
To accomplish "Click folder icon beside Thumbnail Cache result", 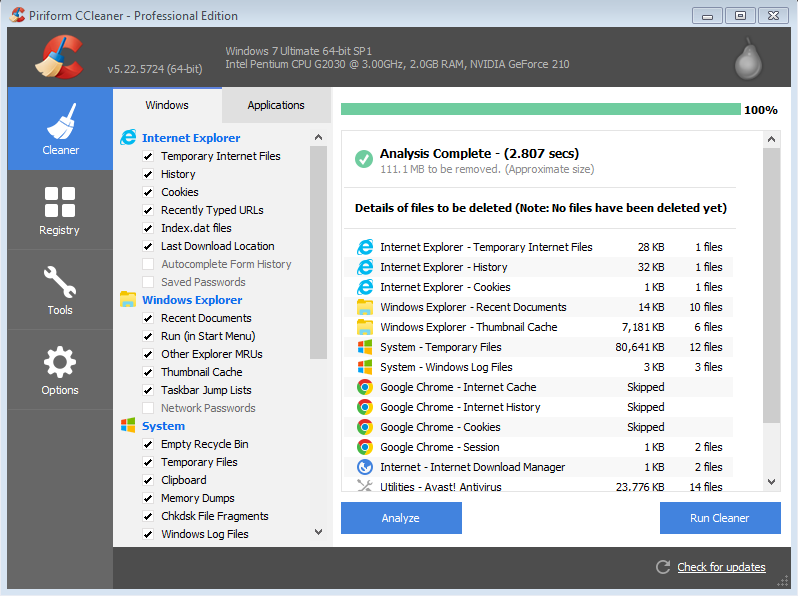I will point(365,327).
